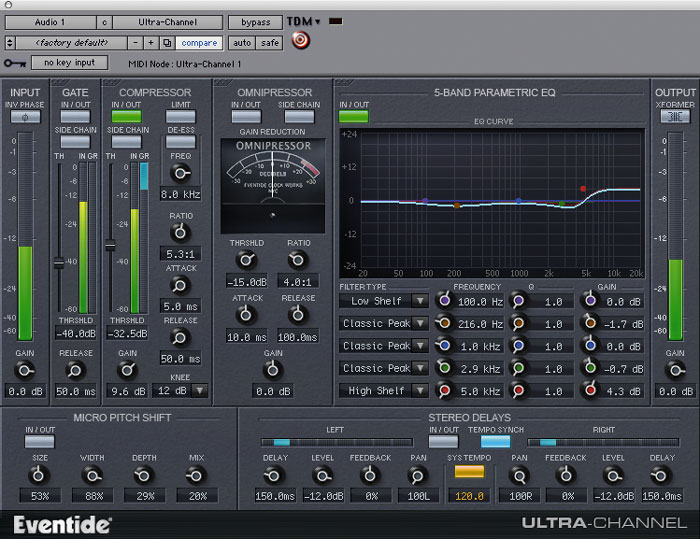This screenshot has height=539, width=700.
Task: Toggle the XFORMER button in Output
Action: (x=675, y=116)
